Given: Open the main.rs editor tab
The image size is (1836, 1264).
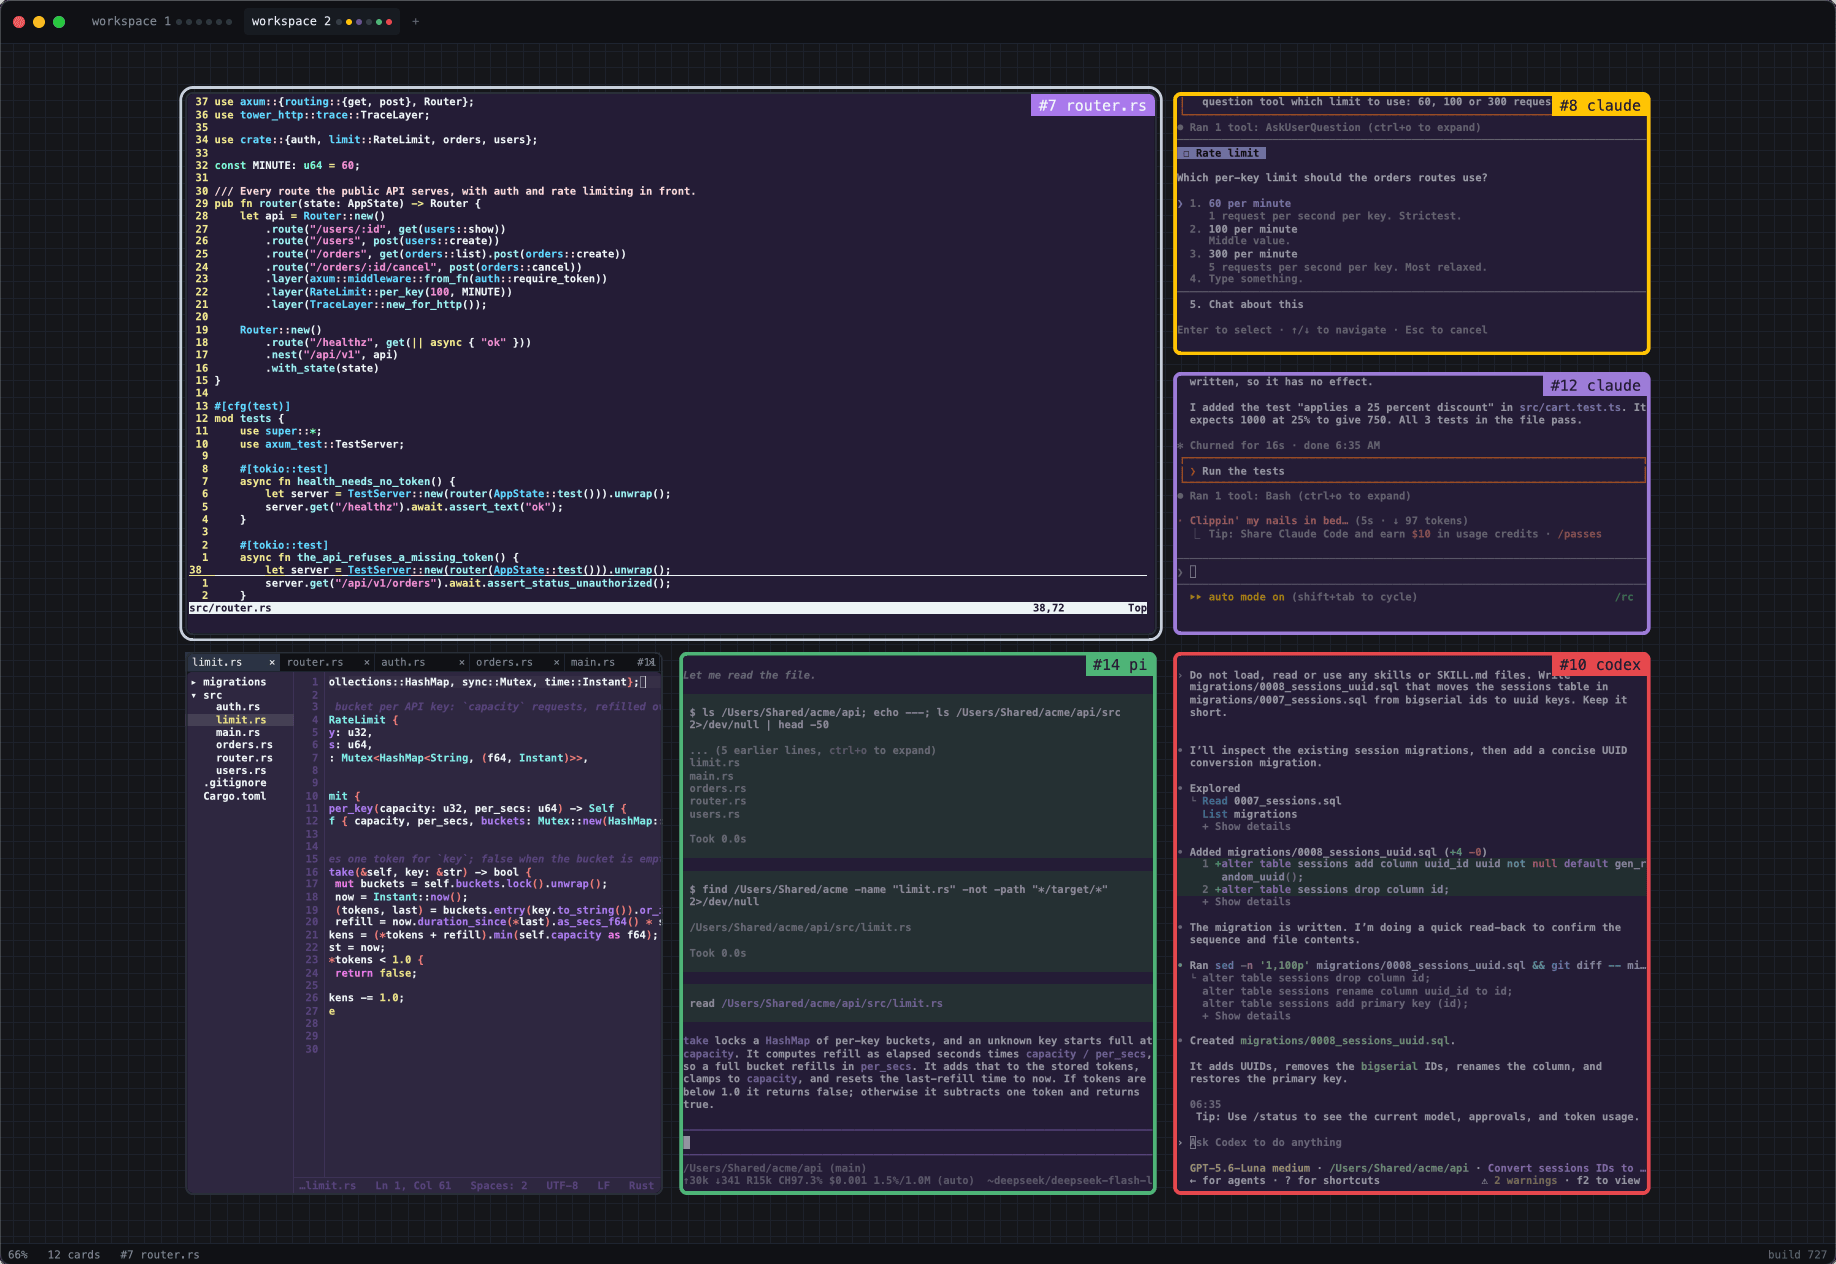Looking at the screenshot, I should [593, 662].
